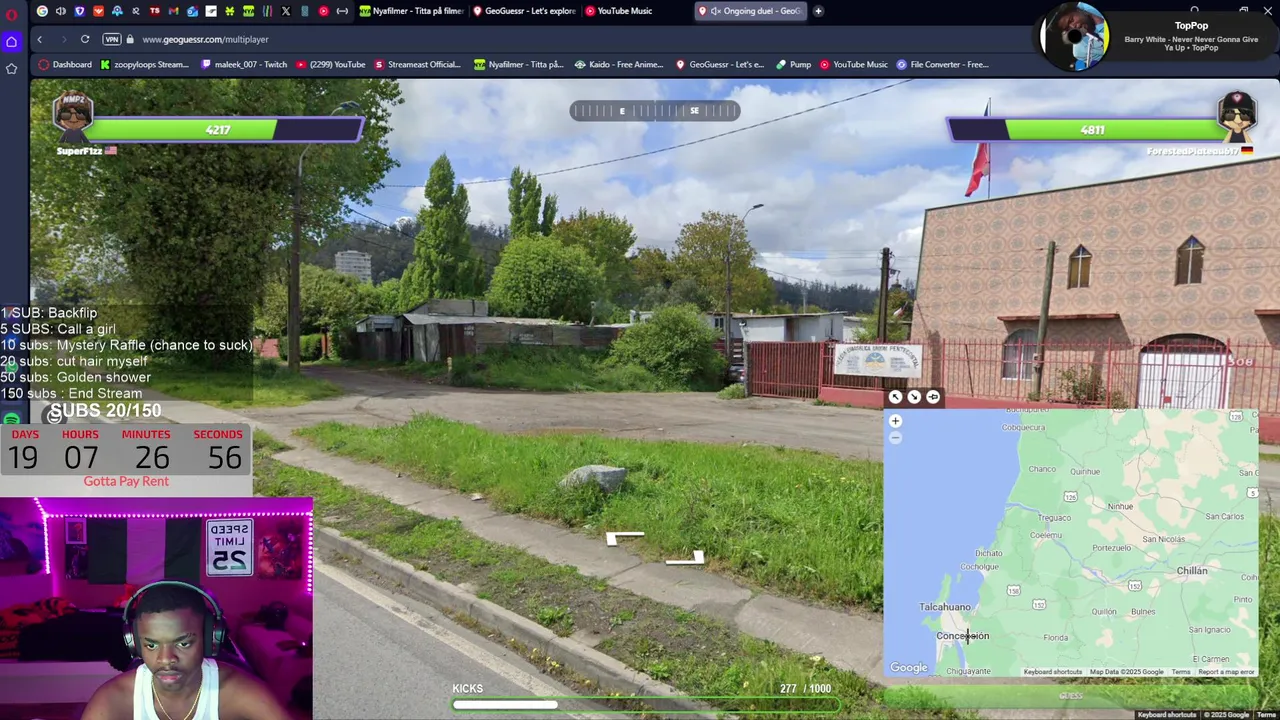Open the star bookmarks icon in sidebar
Image resolution: width=1280 pixels, height=720 pixels.
pos(11,68)
